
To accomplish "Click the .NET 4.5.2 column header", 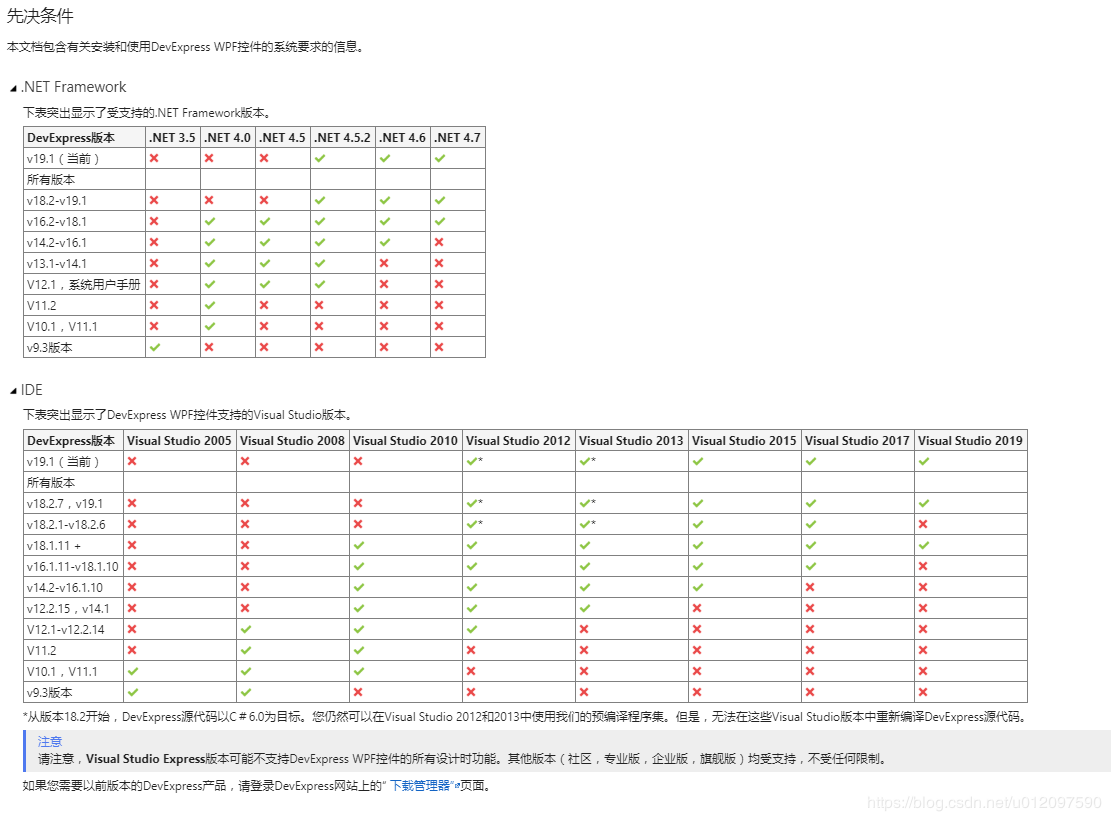I will click(342, 137).
